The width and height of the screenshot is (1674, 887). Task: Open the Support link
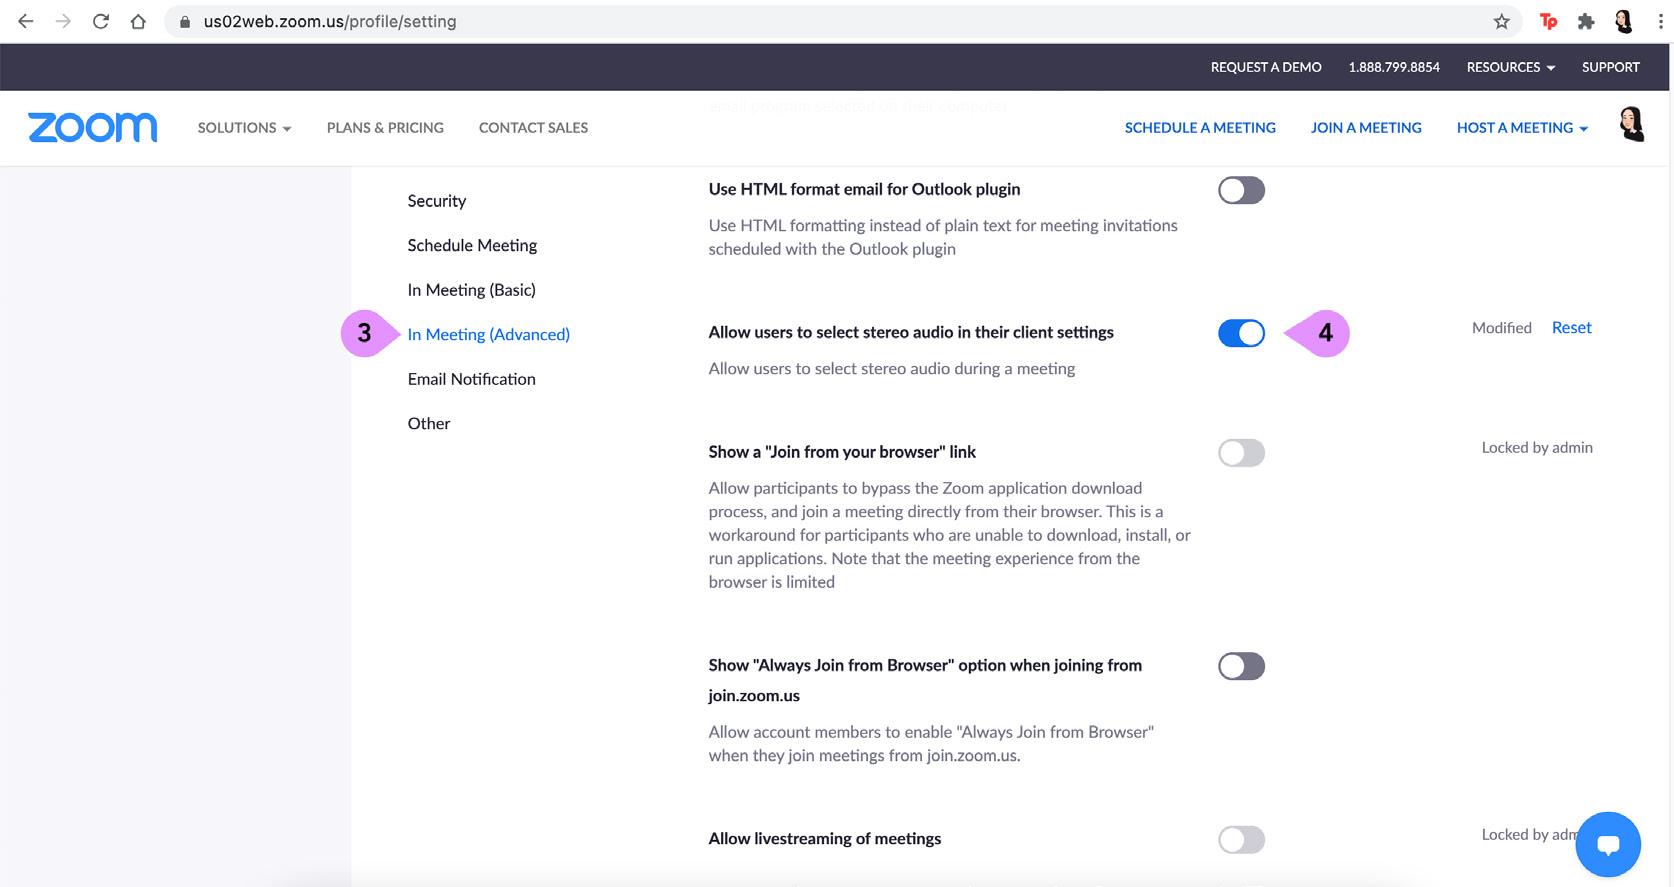pyautogui.click(x=1611, y=67)
